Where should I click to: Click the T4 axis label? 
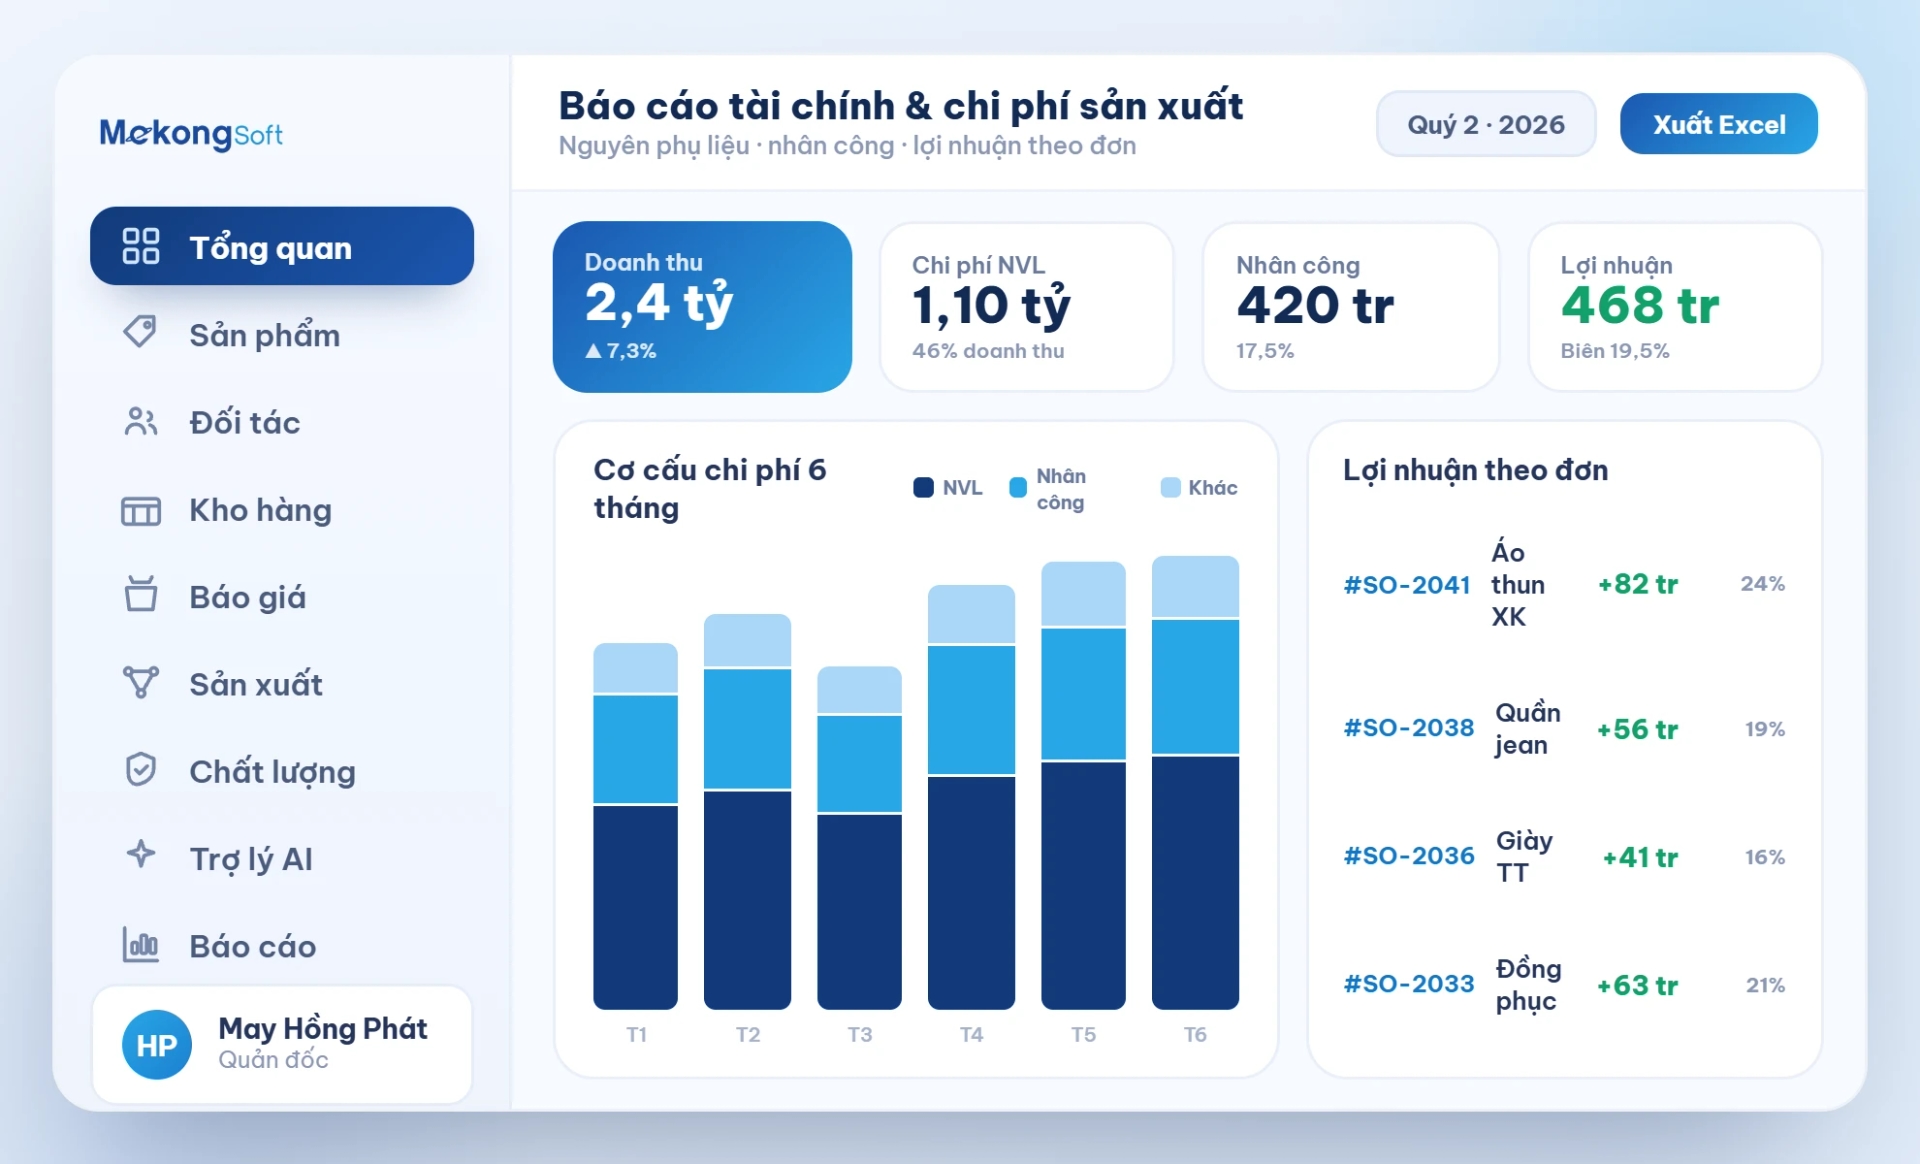coord(971,1035)
